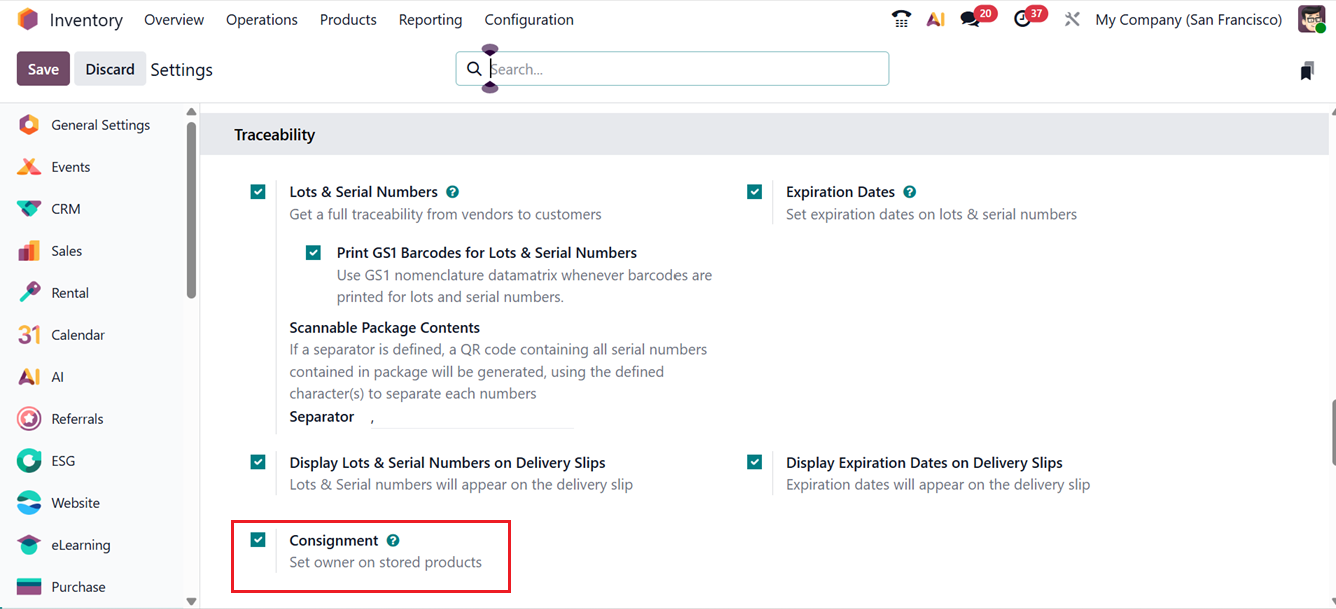Toggle the Consignment checkbox

pos(258,540)
